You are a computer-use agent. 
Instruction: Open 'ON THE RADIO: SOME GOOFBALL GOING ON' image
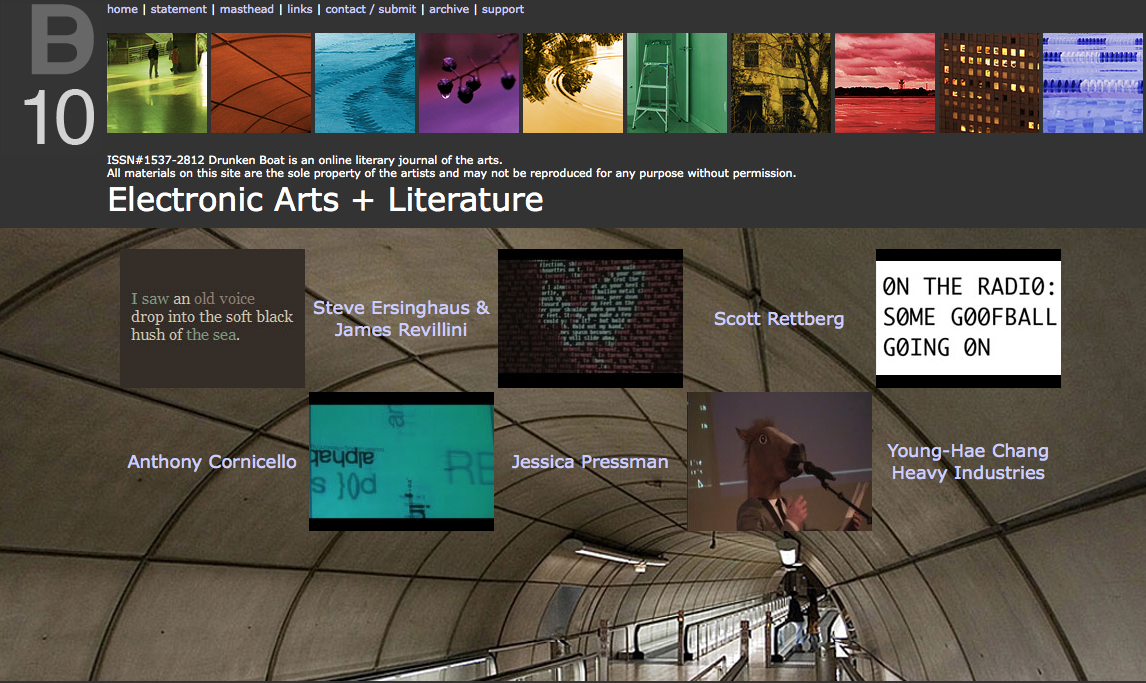click(x=968, y=318)
